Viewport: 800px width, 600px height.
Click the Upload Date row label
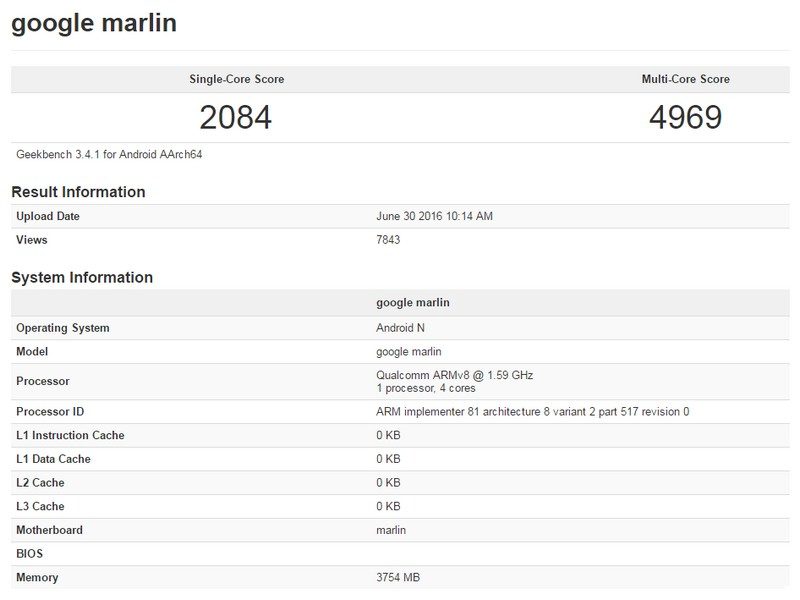tap(48, 216)
